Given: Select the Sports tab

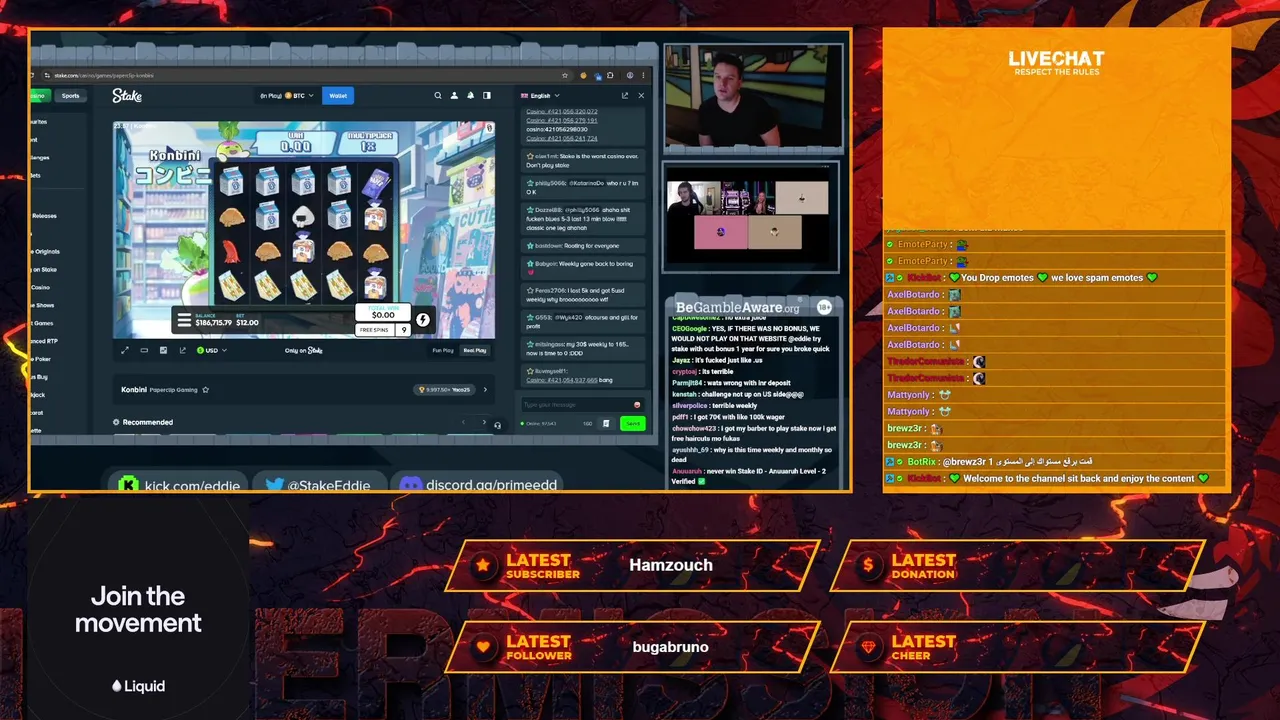Looking at the screenshot, I should coord(70,96).
